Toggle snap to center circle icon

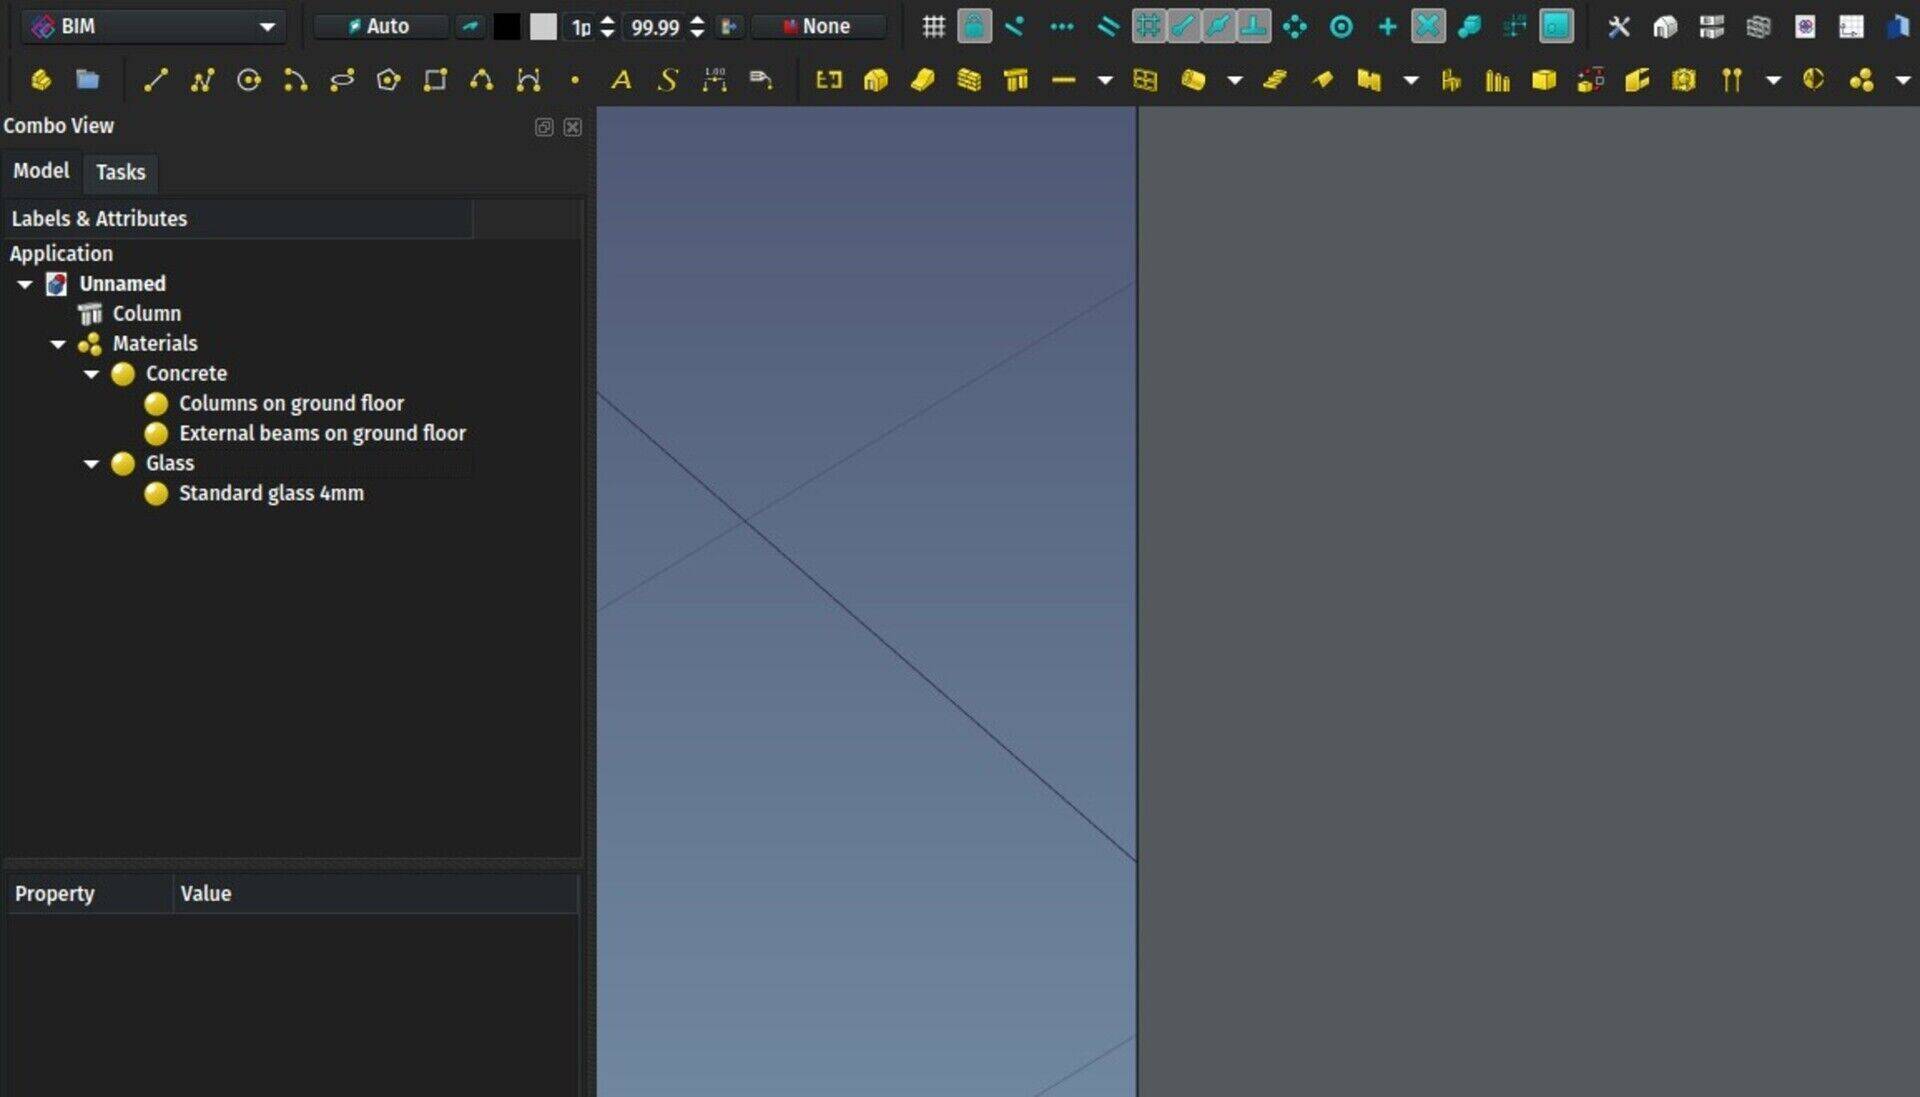coord(1341,27)
